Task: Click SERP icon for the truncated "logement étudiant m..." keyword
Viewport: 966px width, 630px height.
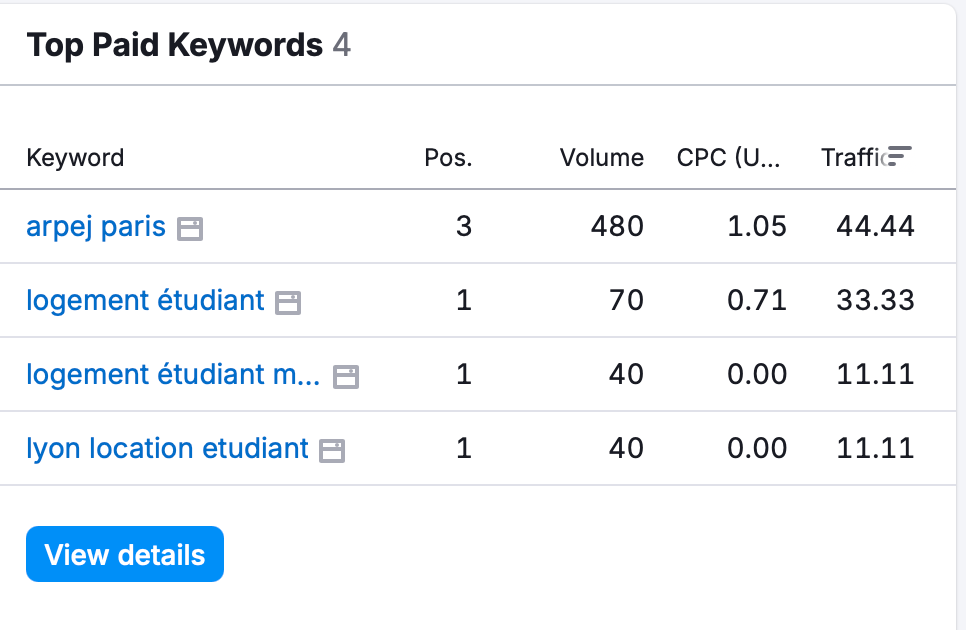Action: (345, 374)
